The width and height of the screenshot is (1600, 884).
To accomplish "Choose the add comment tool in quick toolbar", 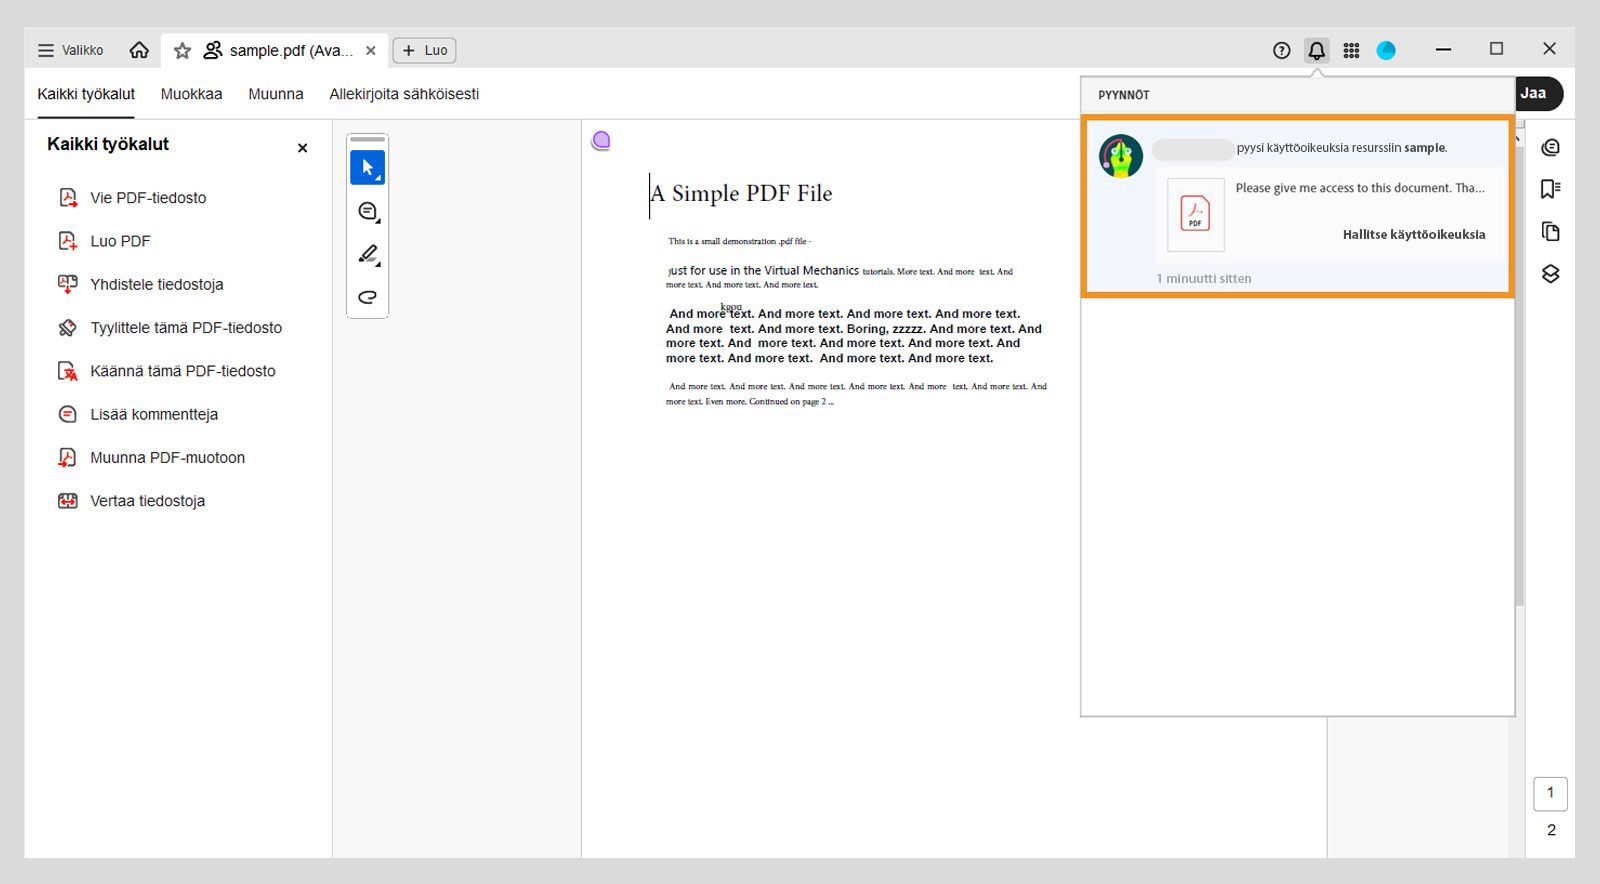I will coord(368,212).
